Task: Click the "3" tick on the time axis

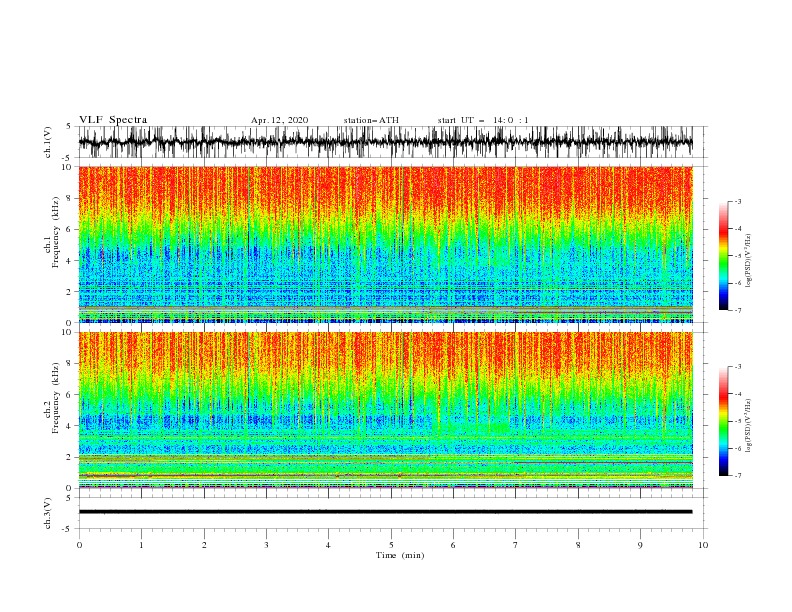Action: (x=266, y=545)
